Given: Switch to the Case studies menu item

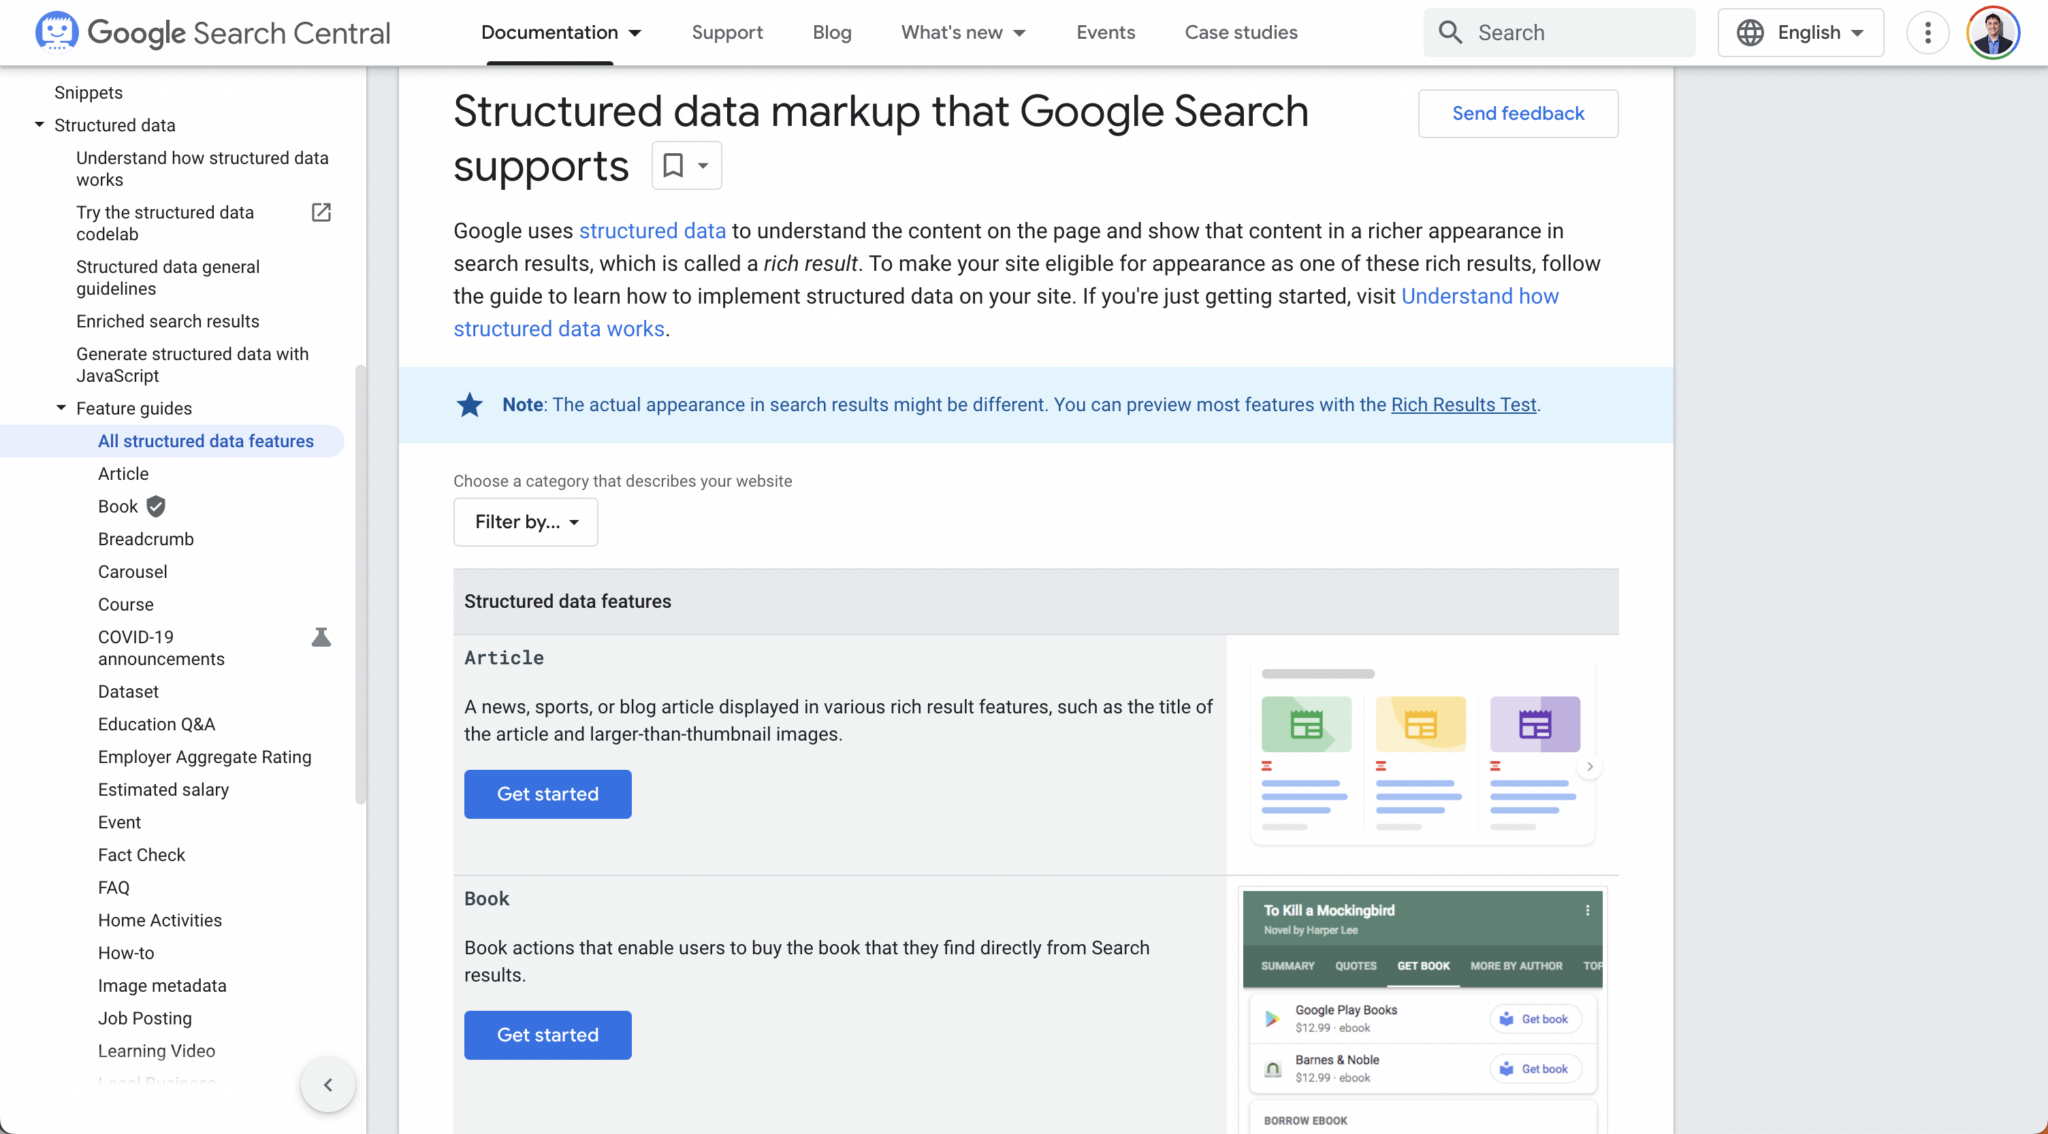Looking at the screenshot, I should point(1241,32).
